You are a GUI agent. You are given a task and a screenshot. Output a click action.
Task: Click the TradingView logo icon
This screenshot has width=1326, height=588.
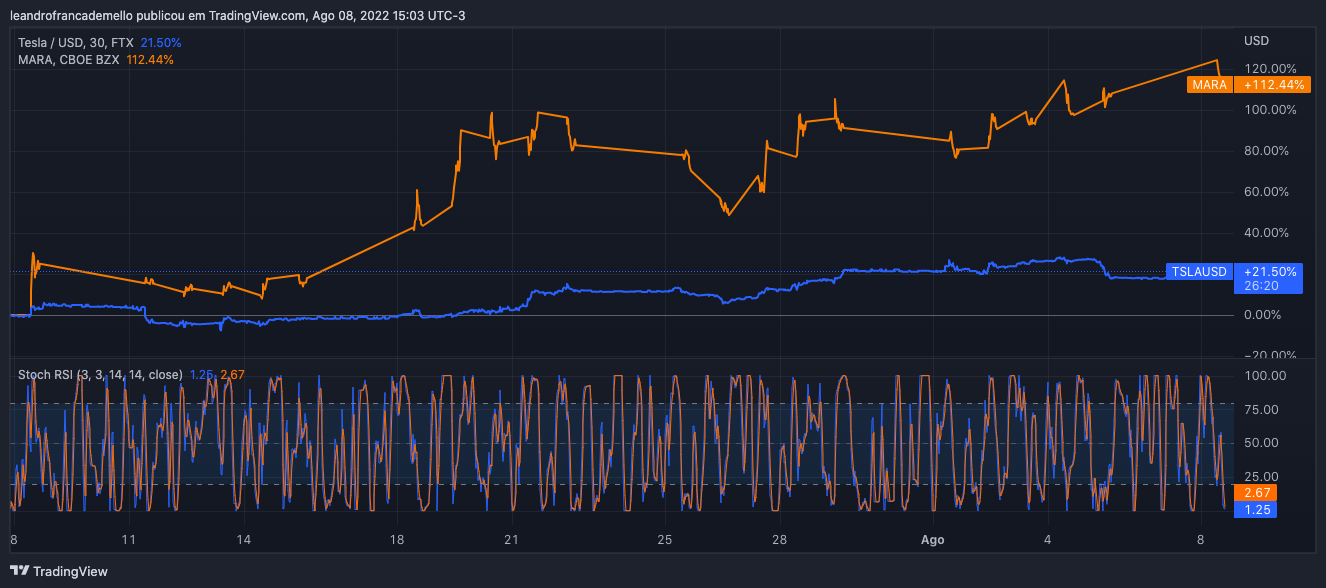(x=19, y=571)
